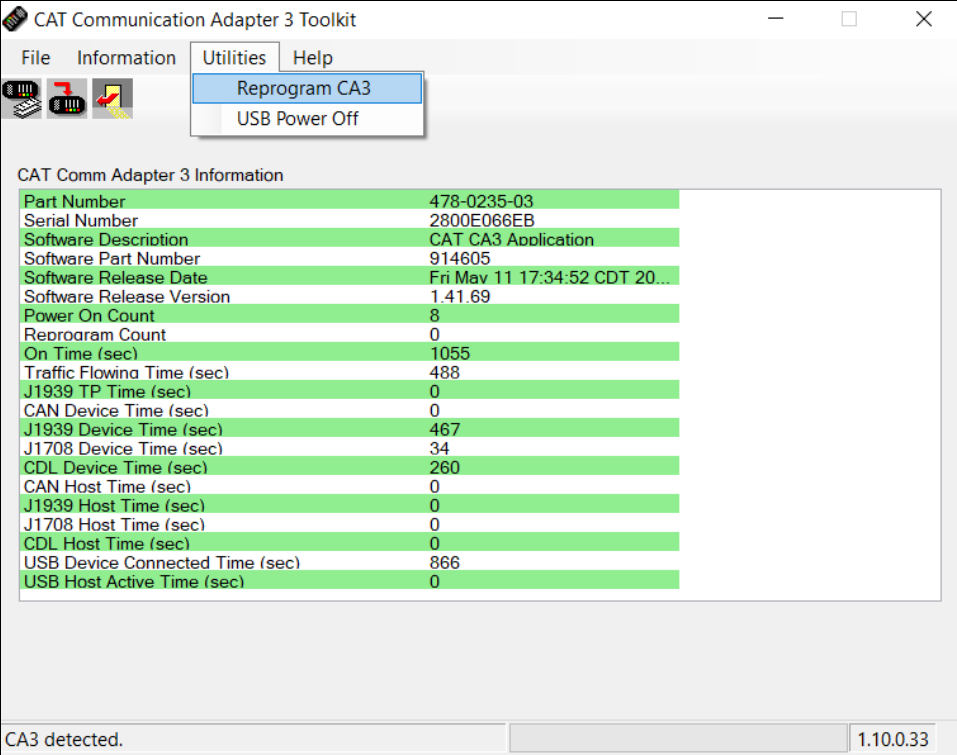Click the Fri May 11 release date value
The width and height of the screenshot is (957, 755).
coord(549,277)
